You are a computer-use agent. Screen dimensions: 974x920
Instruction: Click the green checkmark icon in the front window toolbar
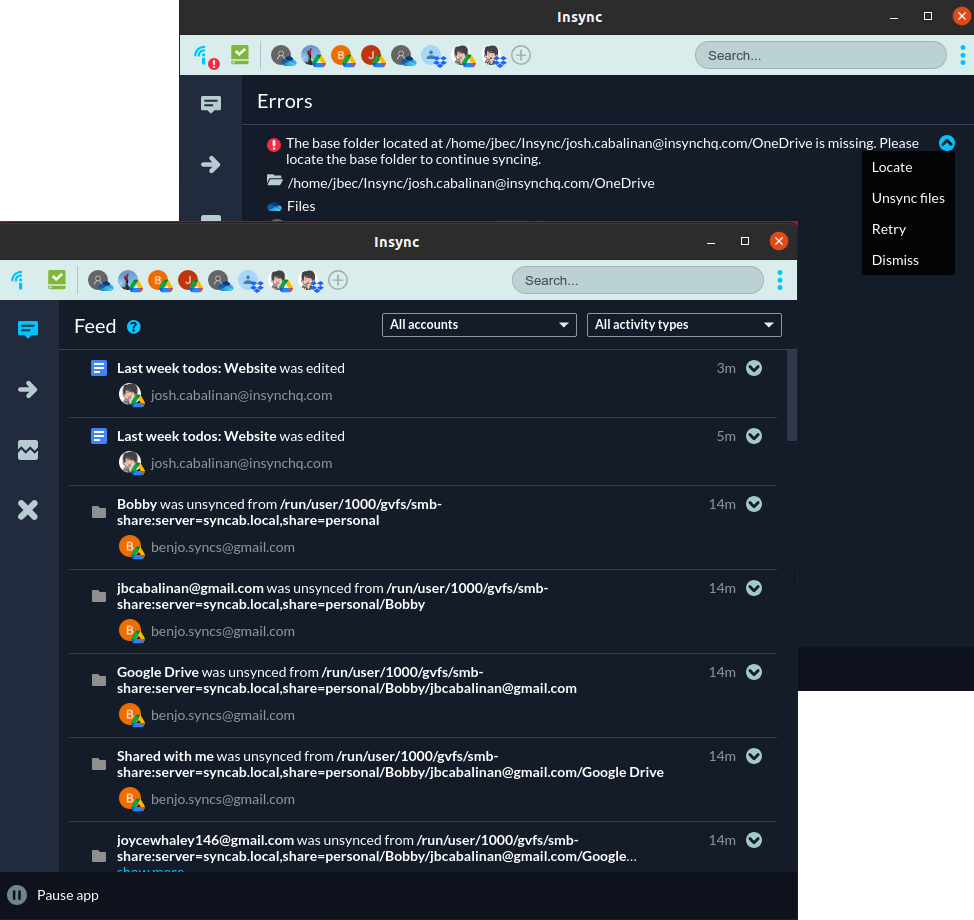point(57,280)
